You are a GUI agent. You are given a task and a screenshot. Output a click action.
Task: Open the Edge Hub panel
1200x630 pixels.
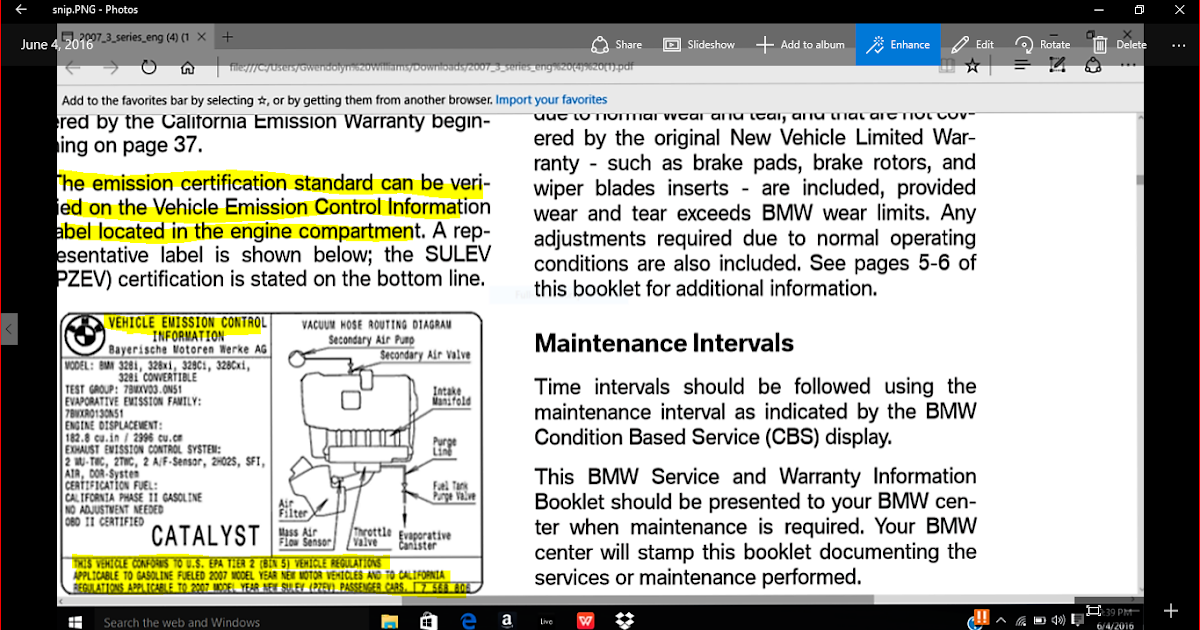coord(1021,66)
